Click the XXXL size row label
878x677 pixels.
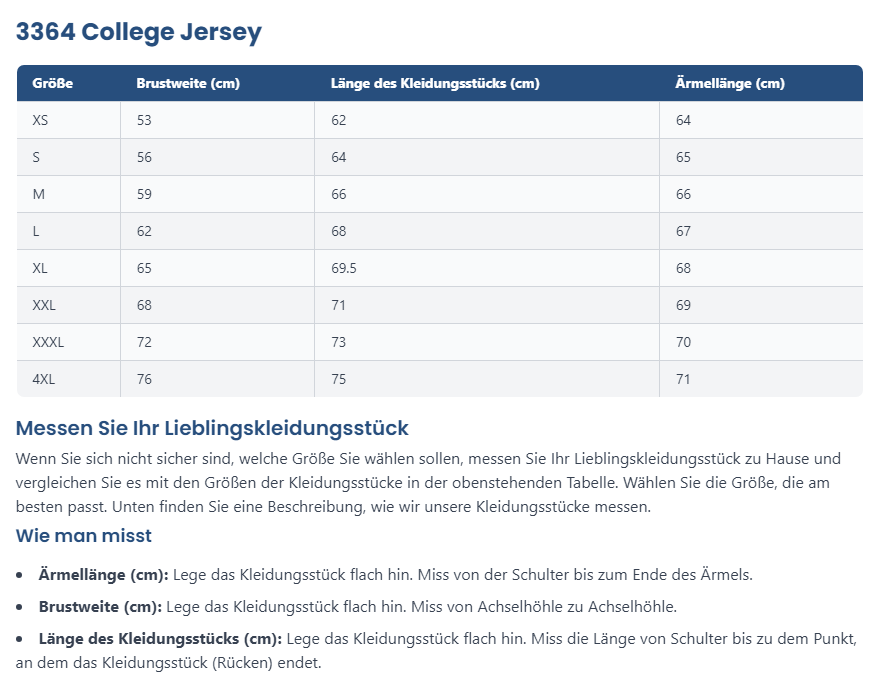pos(48,342)
